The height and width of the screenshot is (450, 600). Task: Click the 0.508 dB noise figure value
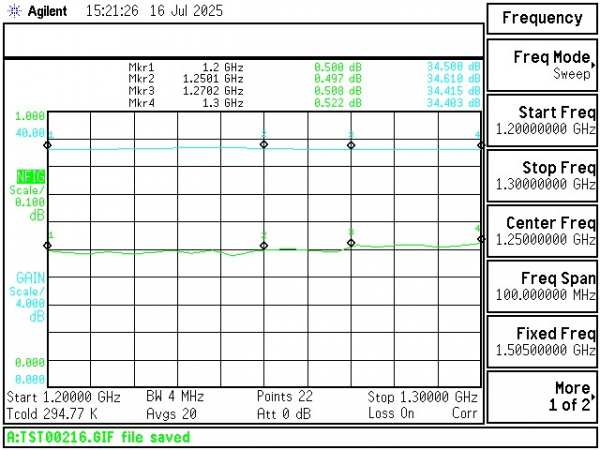(x=338, y=91)
